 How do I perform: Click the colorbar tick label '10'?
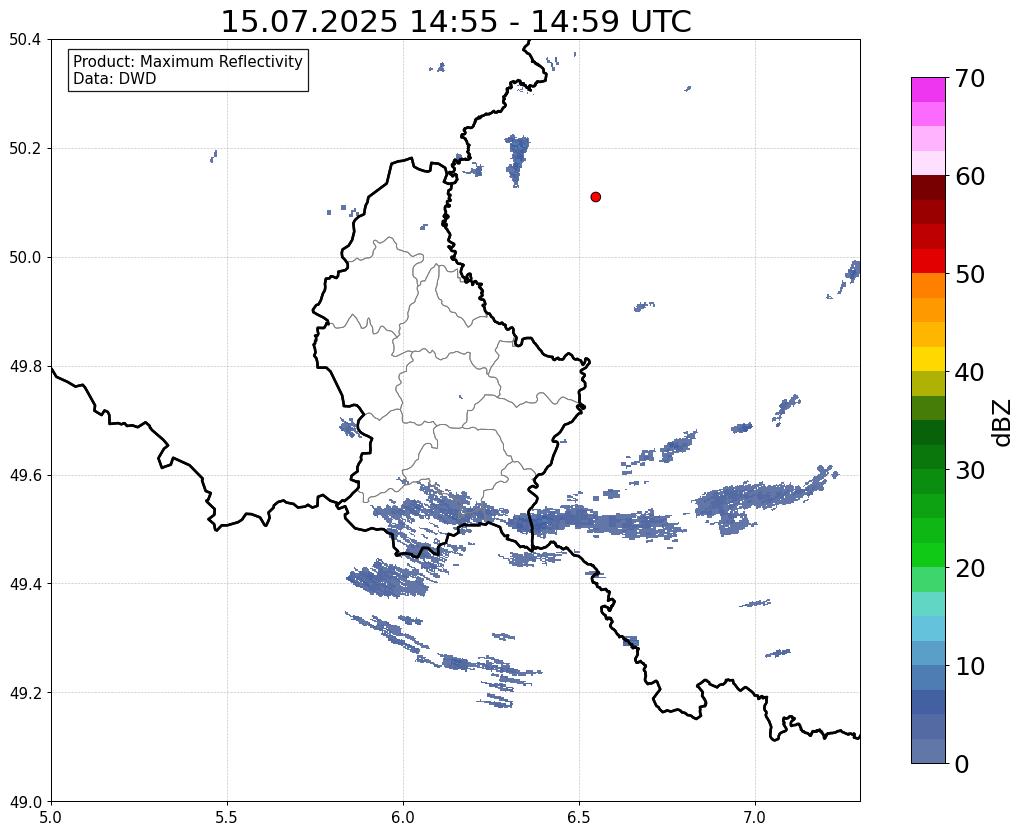click(970, 666)
